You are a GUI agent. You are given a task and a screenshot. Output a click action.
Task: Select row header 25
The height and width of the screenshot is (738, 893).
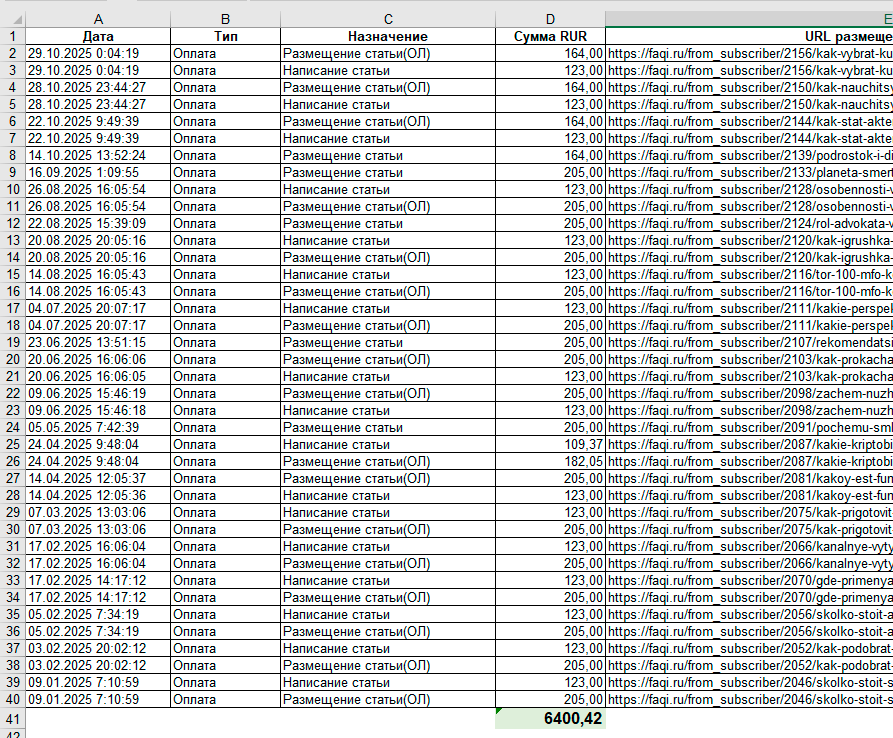13,444
